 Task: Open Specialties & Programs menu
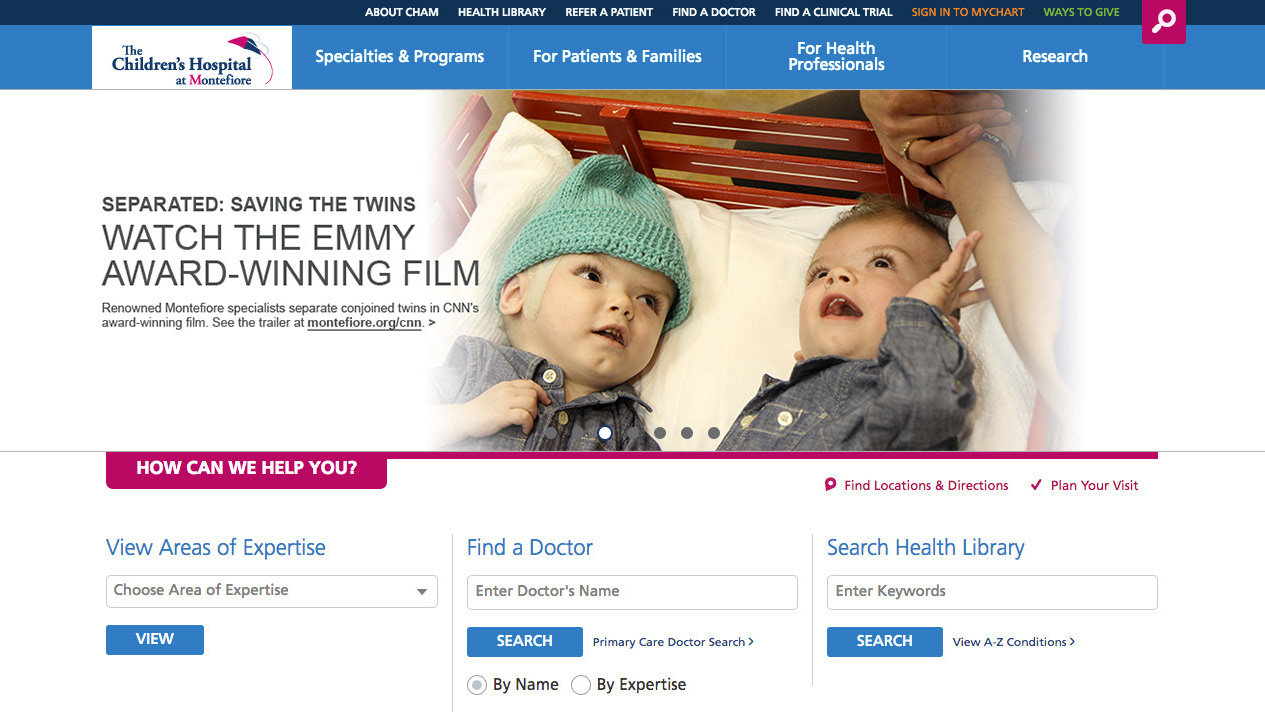click(x=400, y=57)
